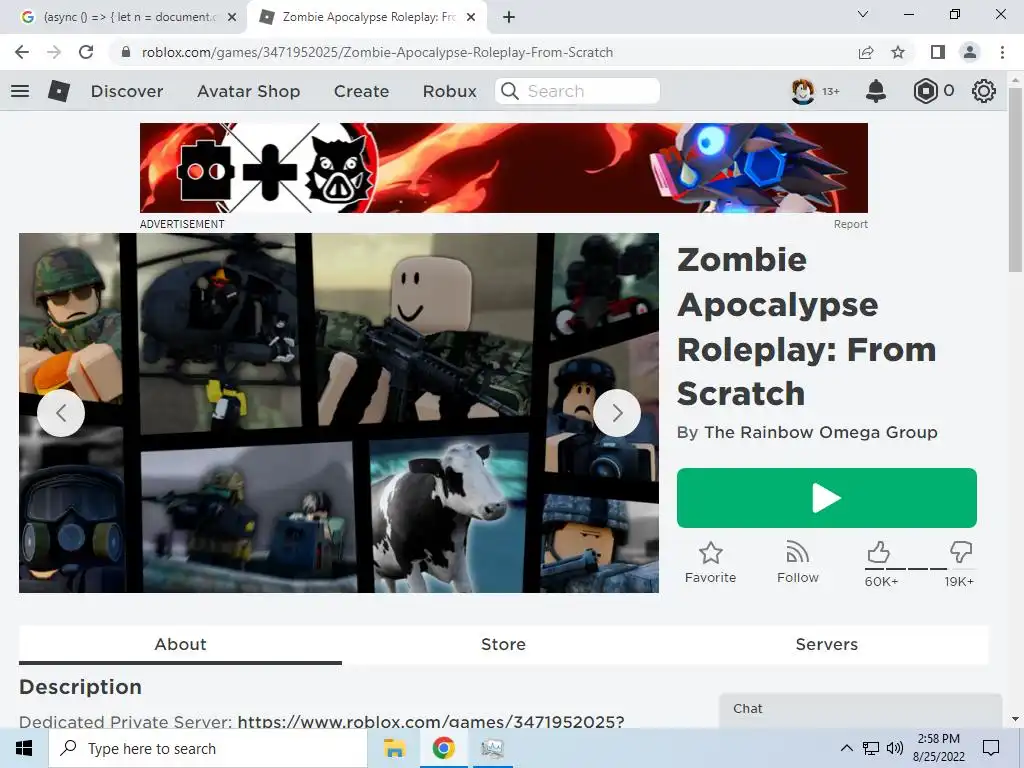Close the async Google search tab
Viewport: 1024px width, 768px height.
point(231,17)
